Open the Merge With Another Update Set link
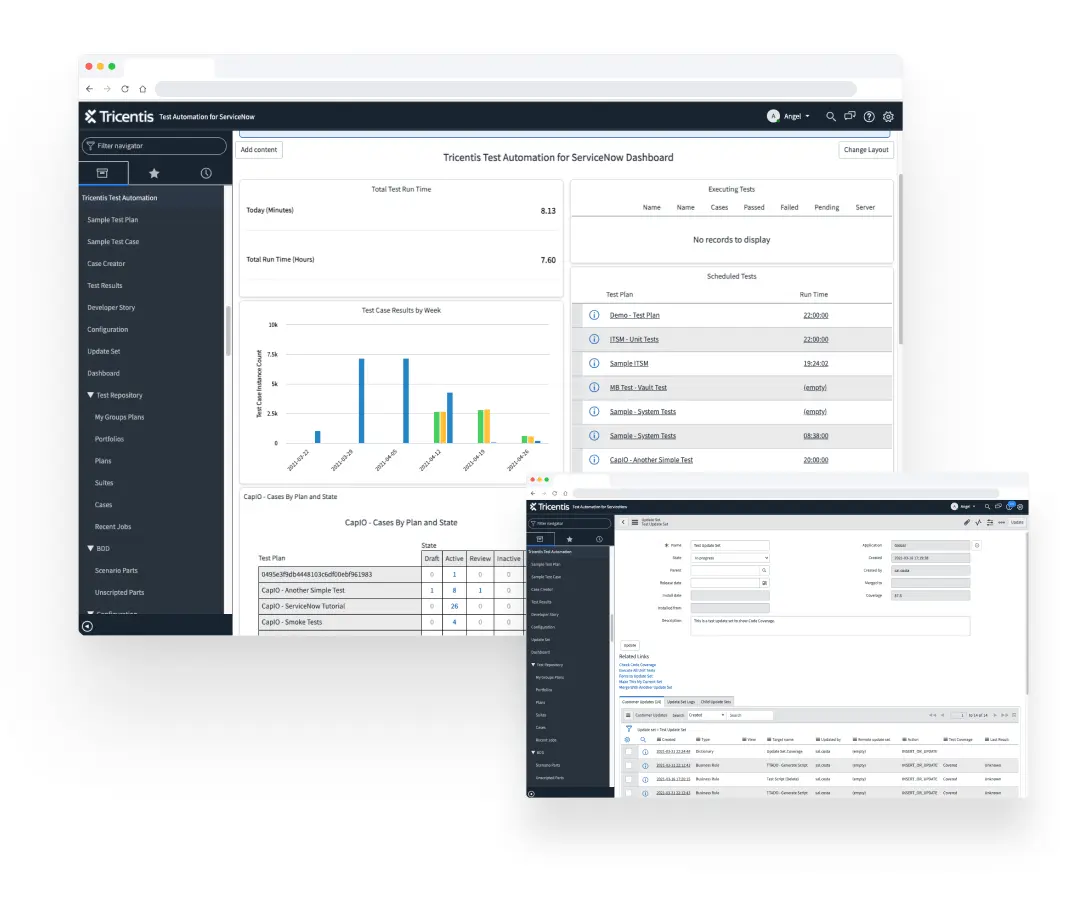This screenshot has width=1080, height=900. click(645, 687)
